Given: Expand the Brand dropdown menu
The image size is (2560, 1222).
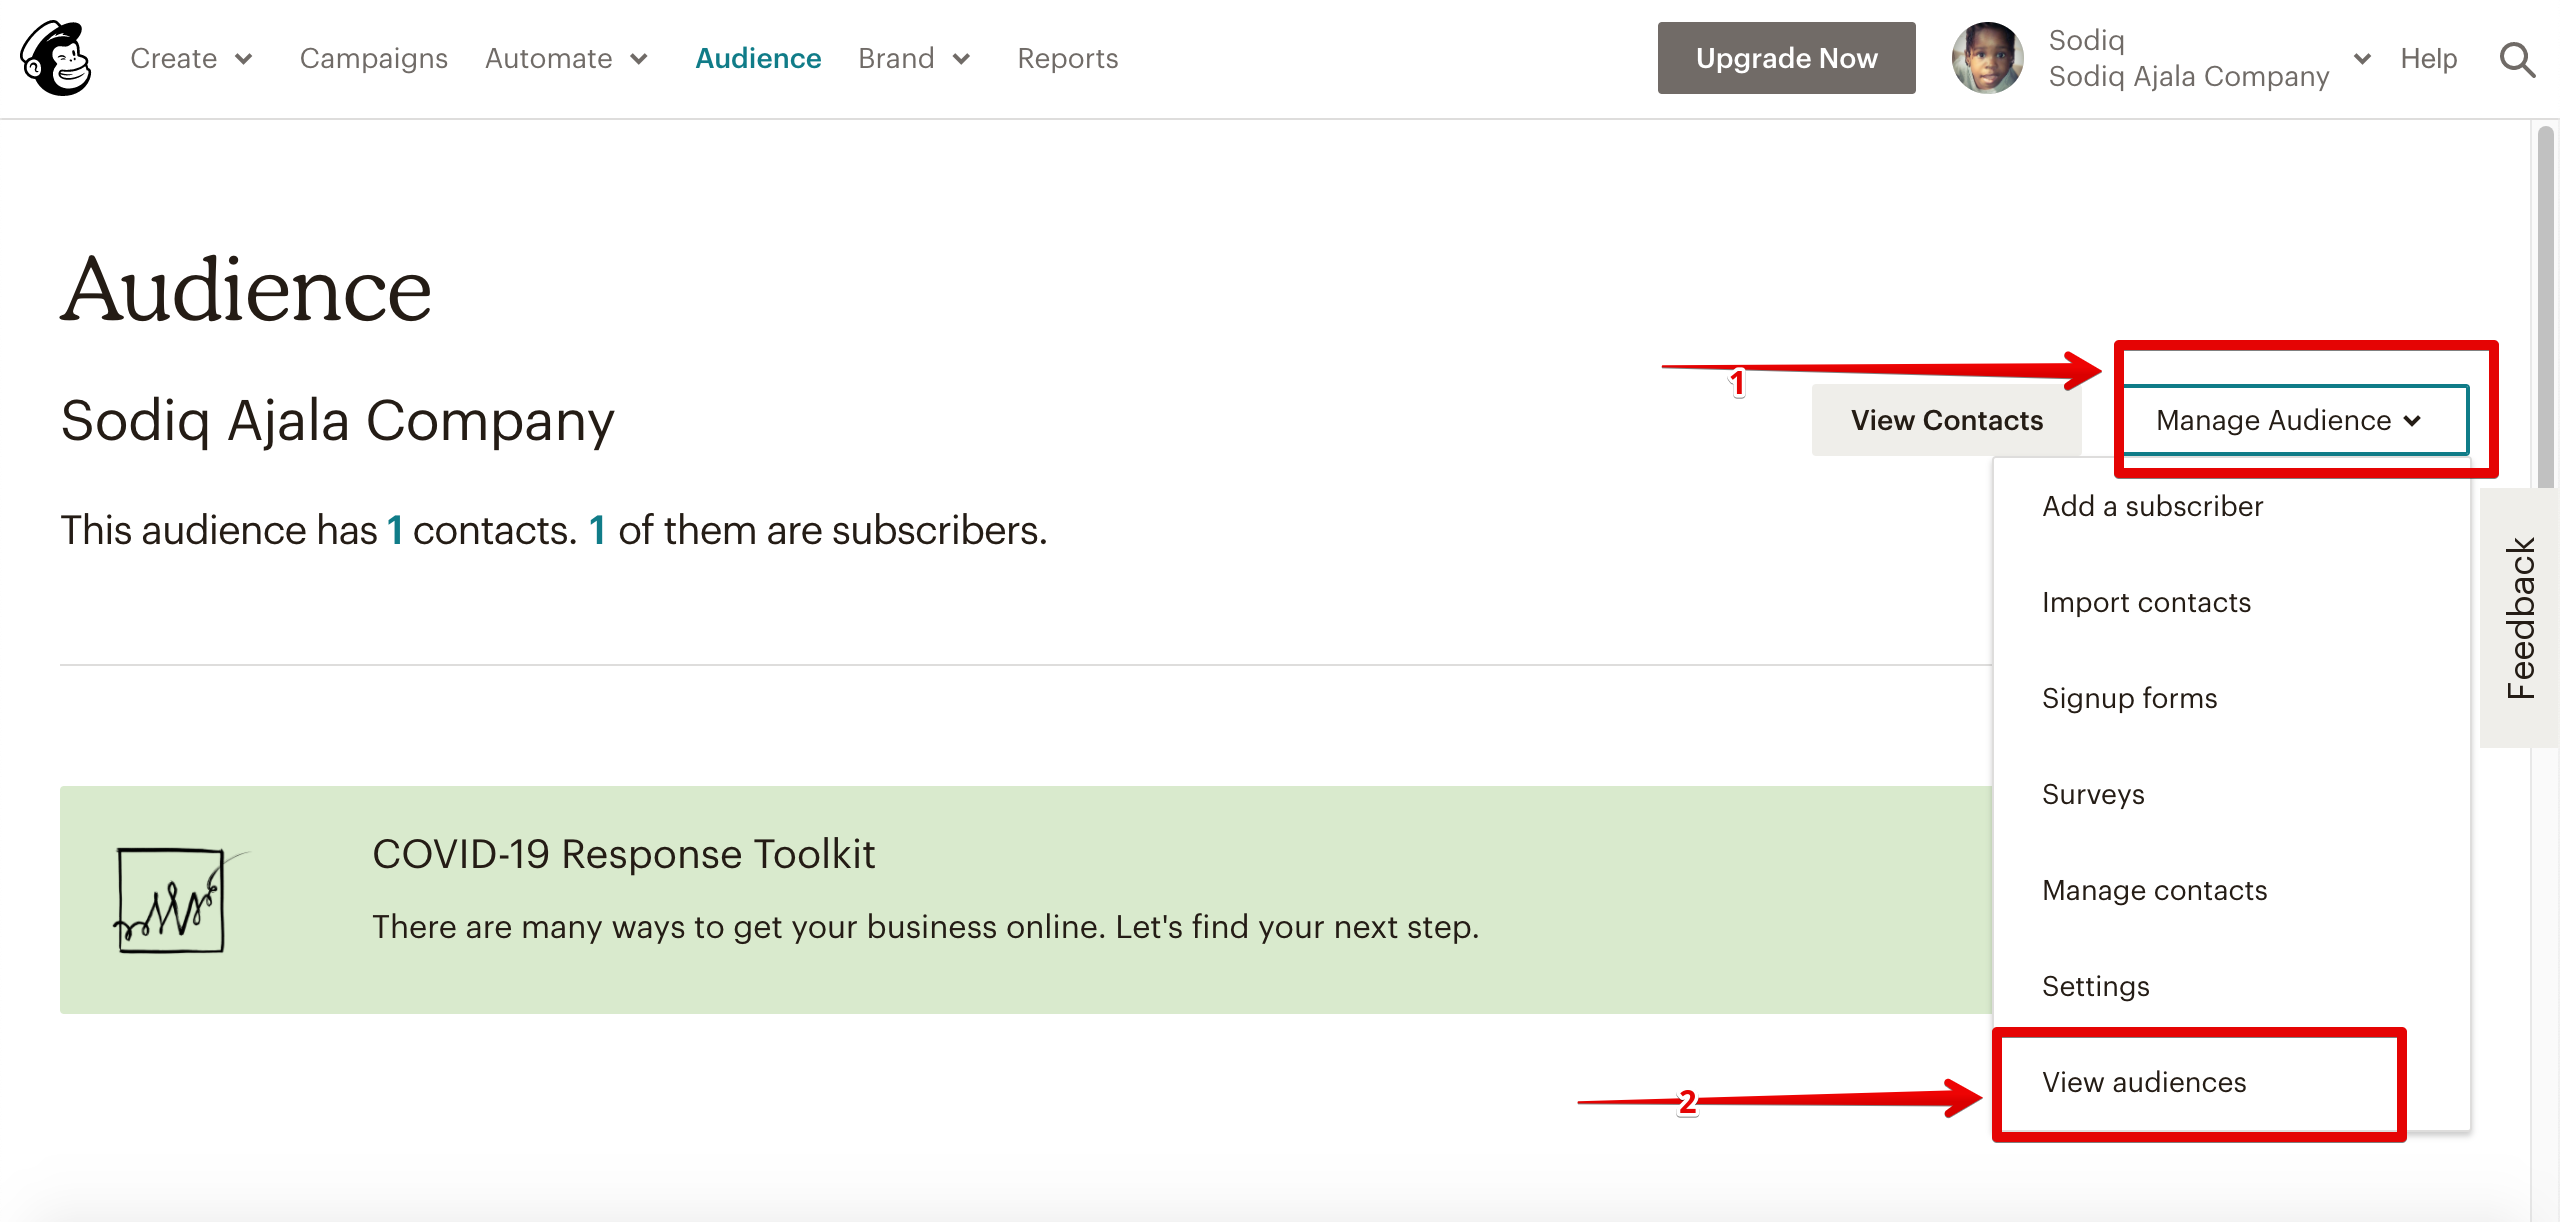Looking at the screenshot, I should point(914,58).
